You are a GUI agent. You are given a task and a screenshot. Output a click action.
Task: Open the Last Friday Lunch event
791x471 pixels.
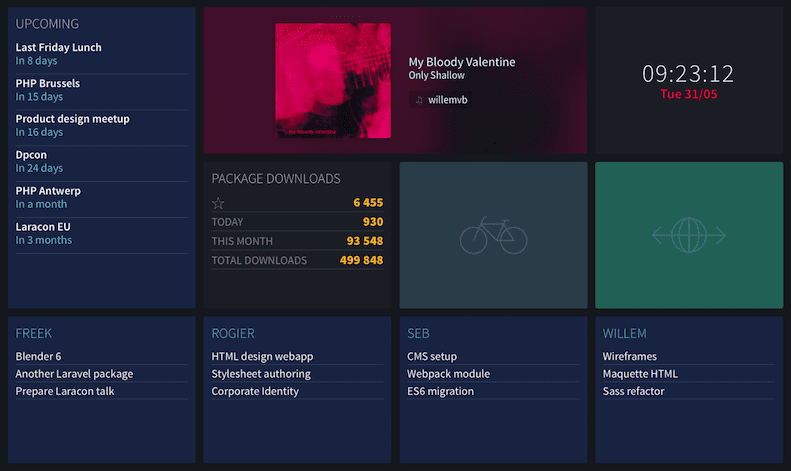(x=59, y=47)
